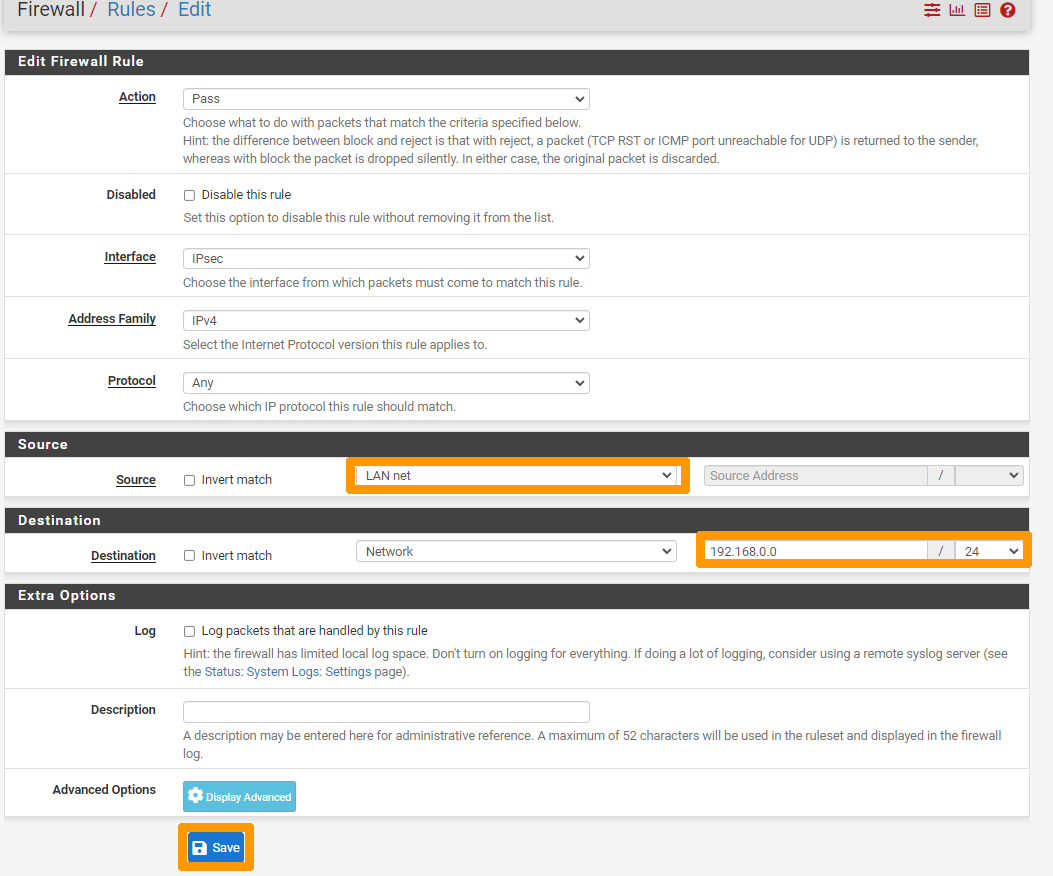The image size is (1053, 876).
Task: Open the Source type dropdown LAN net
Action: tap(517, 476)
